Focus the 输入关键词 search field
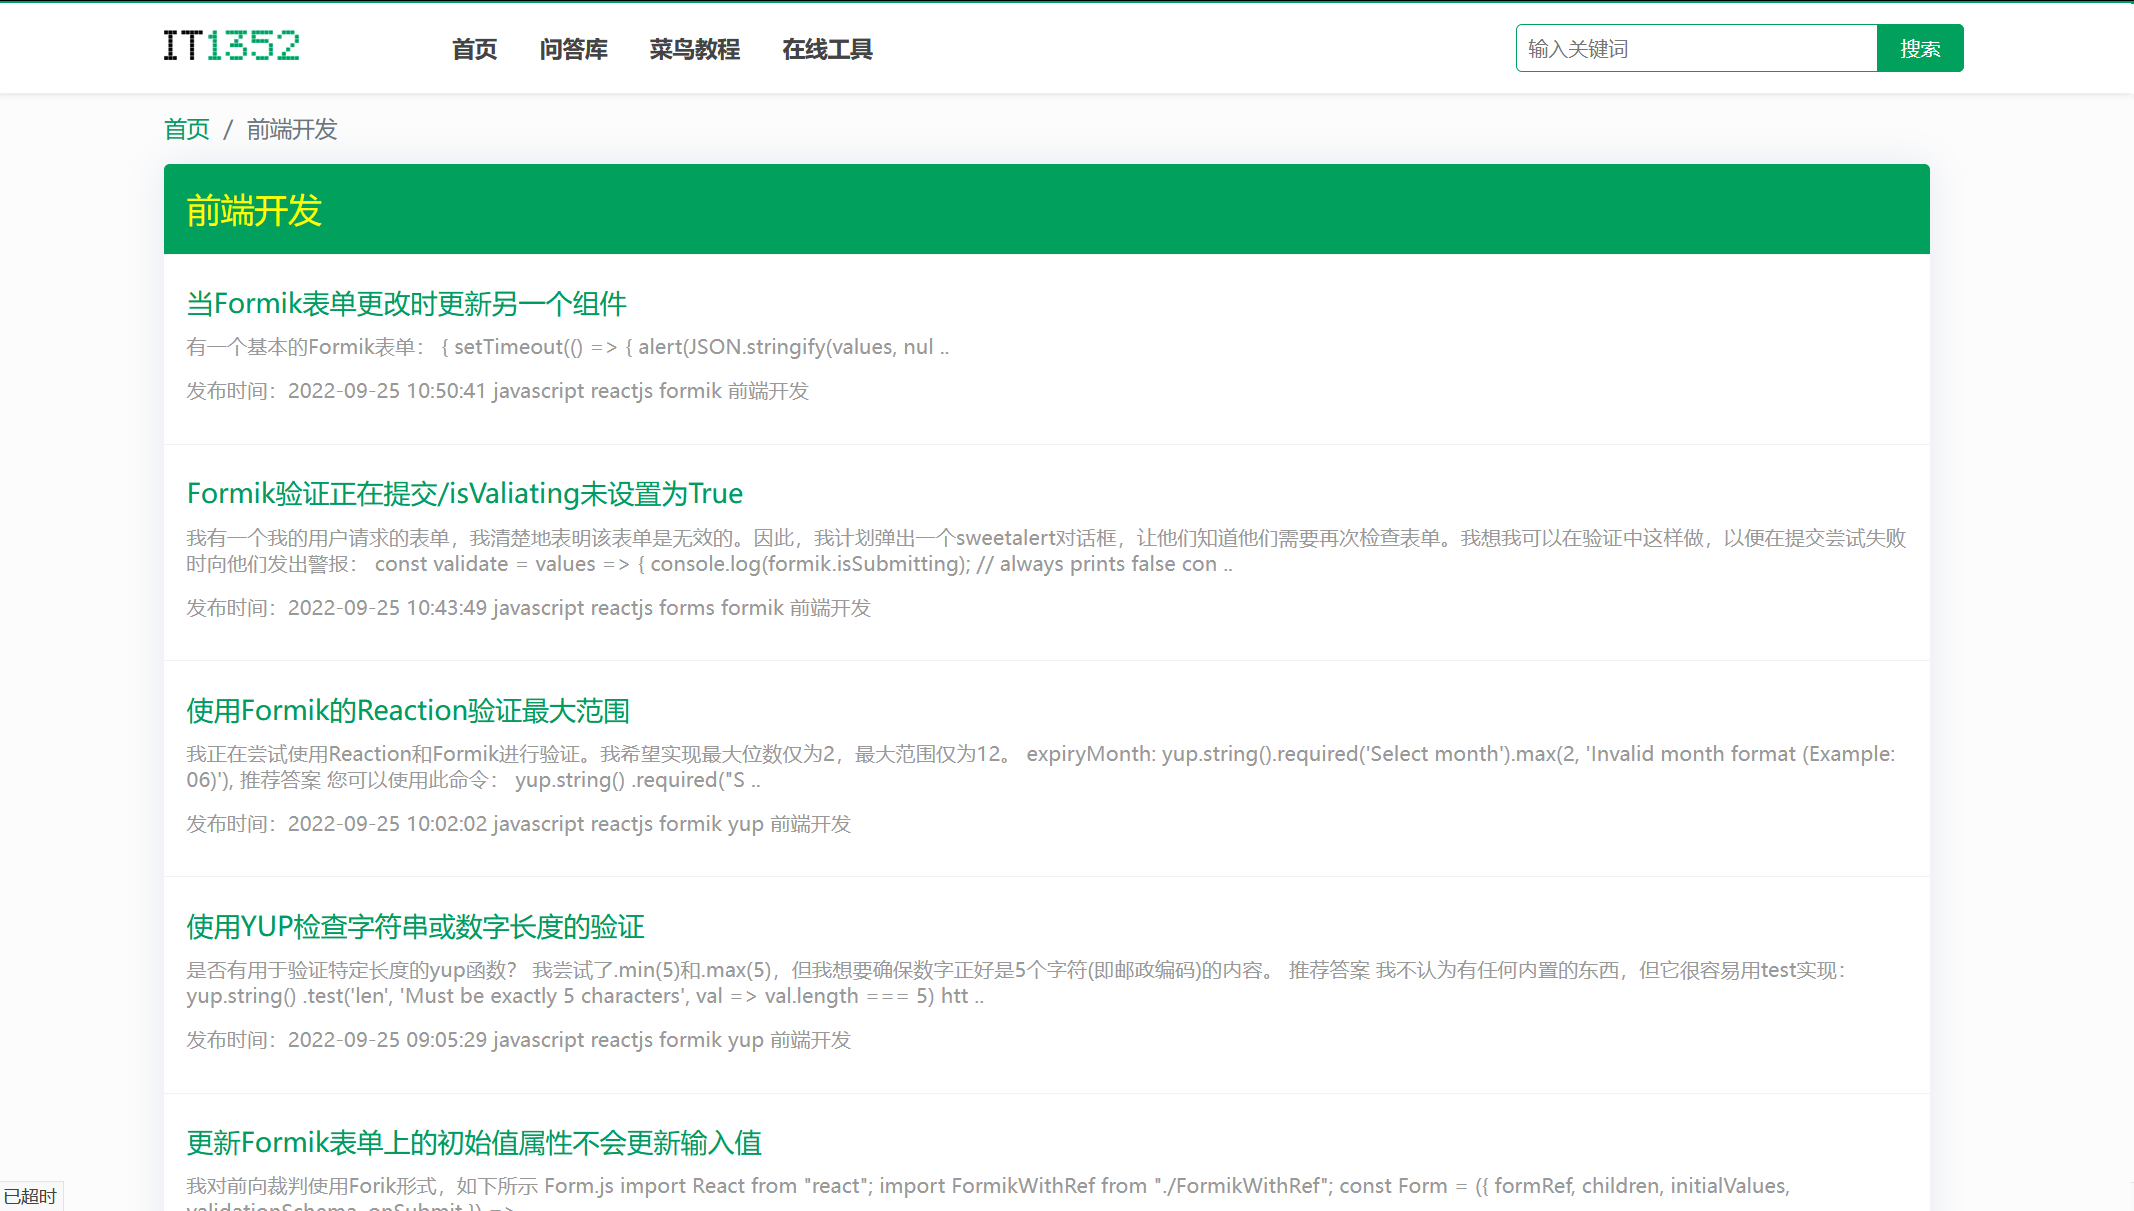Image resolution: width=2134 pixels, height=1211 pixels. coord(1696,48)
